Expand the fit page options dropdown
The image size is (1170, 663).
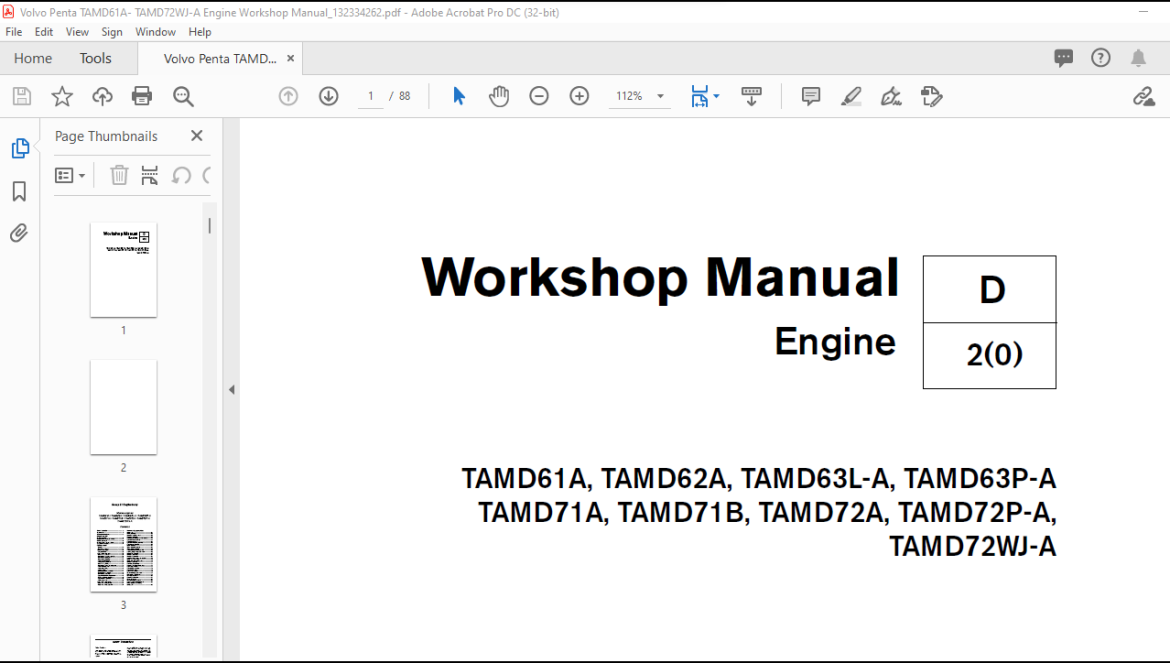click(x=717, y=96)
